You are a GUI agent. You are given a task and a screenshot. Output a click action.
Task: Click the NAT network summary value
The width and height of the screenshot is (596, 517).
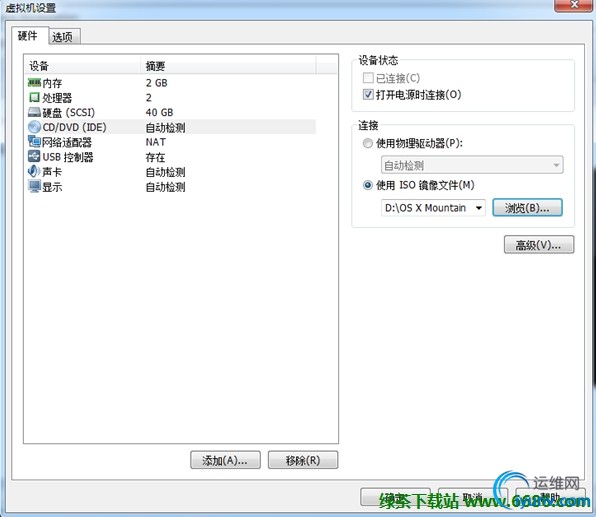click(x=156, y=142)
